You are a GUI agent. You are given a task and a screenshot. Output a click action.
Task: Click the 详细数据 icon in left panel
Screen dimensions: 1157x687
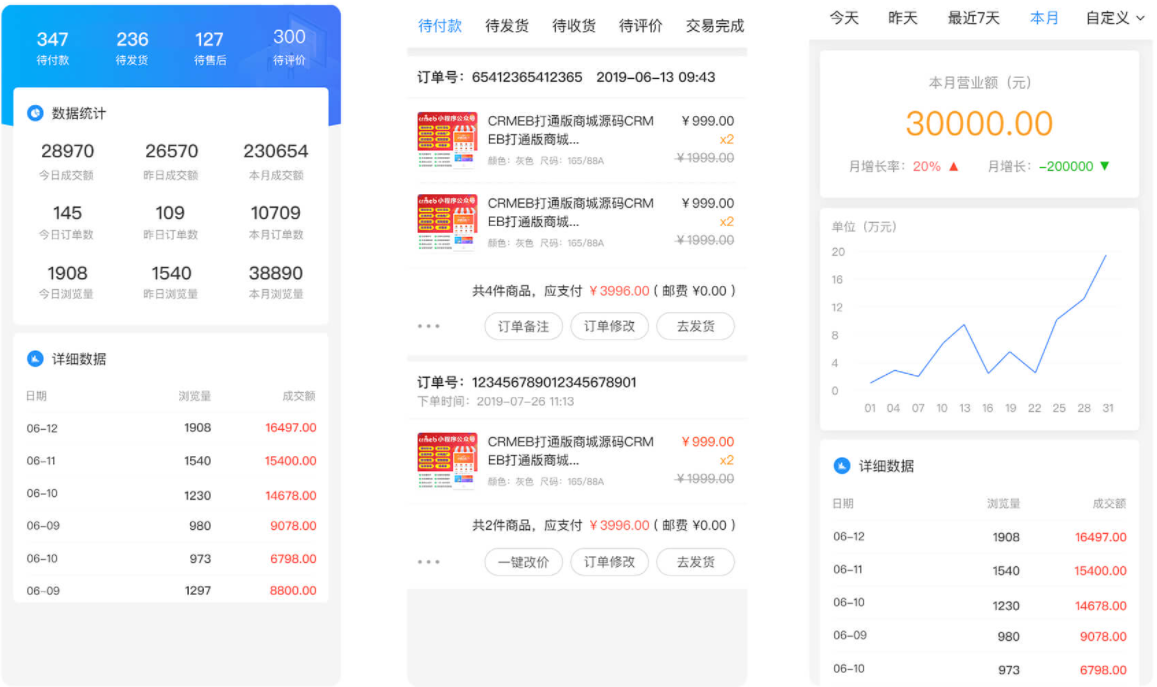point(35,359)
